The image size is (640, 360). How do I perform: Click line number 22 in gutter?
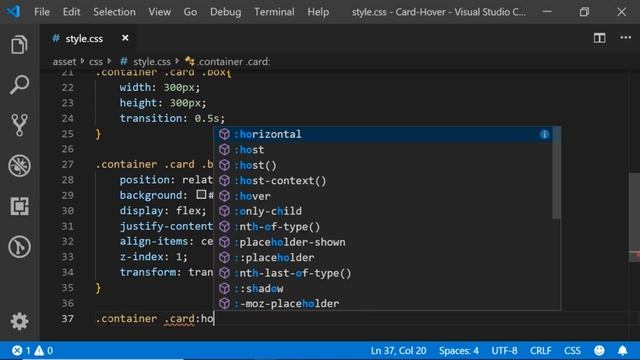point(68,87)
